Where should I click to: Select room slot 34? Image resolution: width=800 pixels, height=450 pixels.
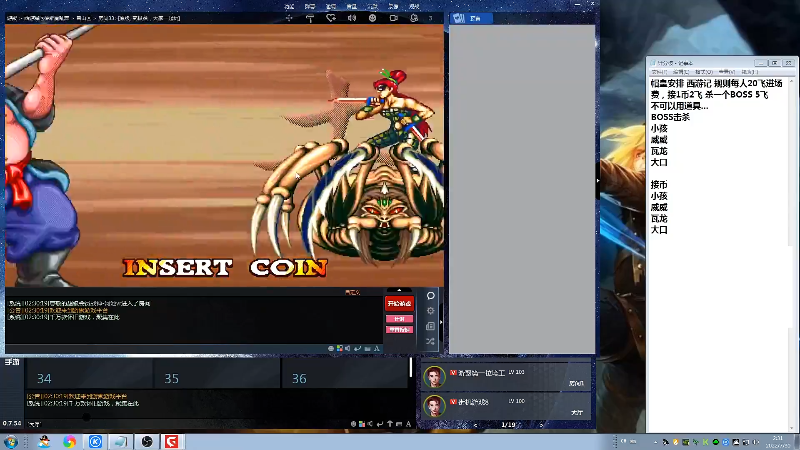click(89, 373)
